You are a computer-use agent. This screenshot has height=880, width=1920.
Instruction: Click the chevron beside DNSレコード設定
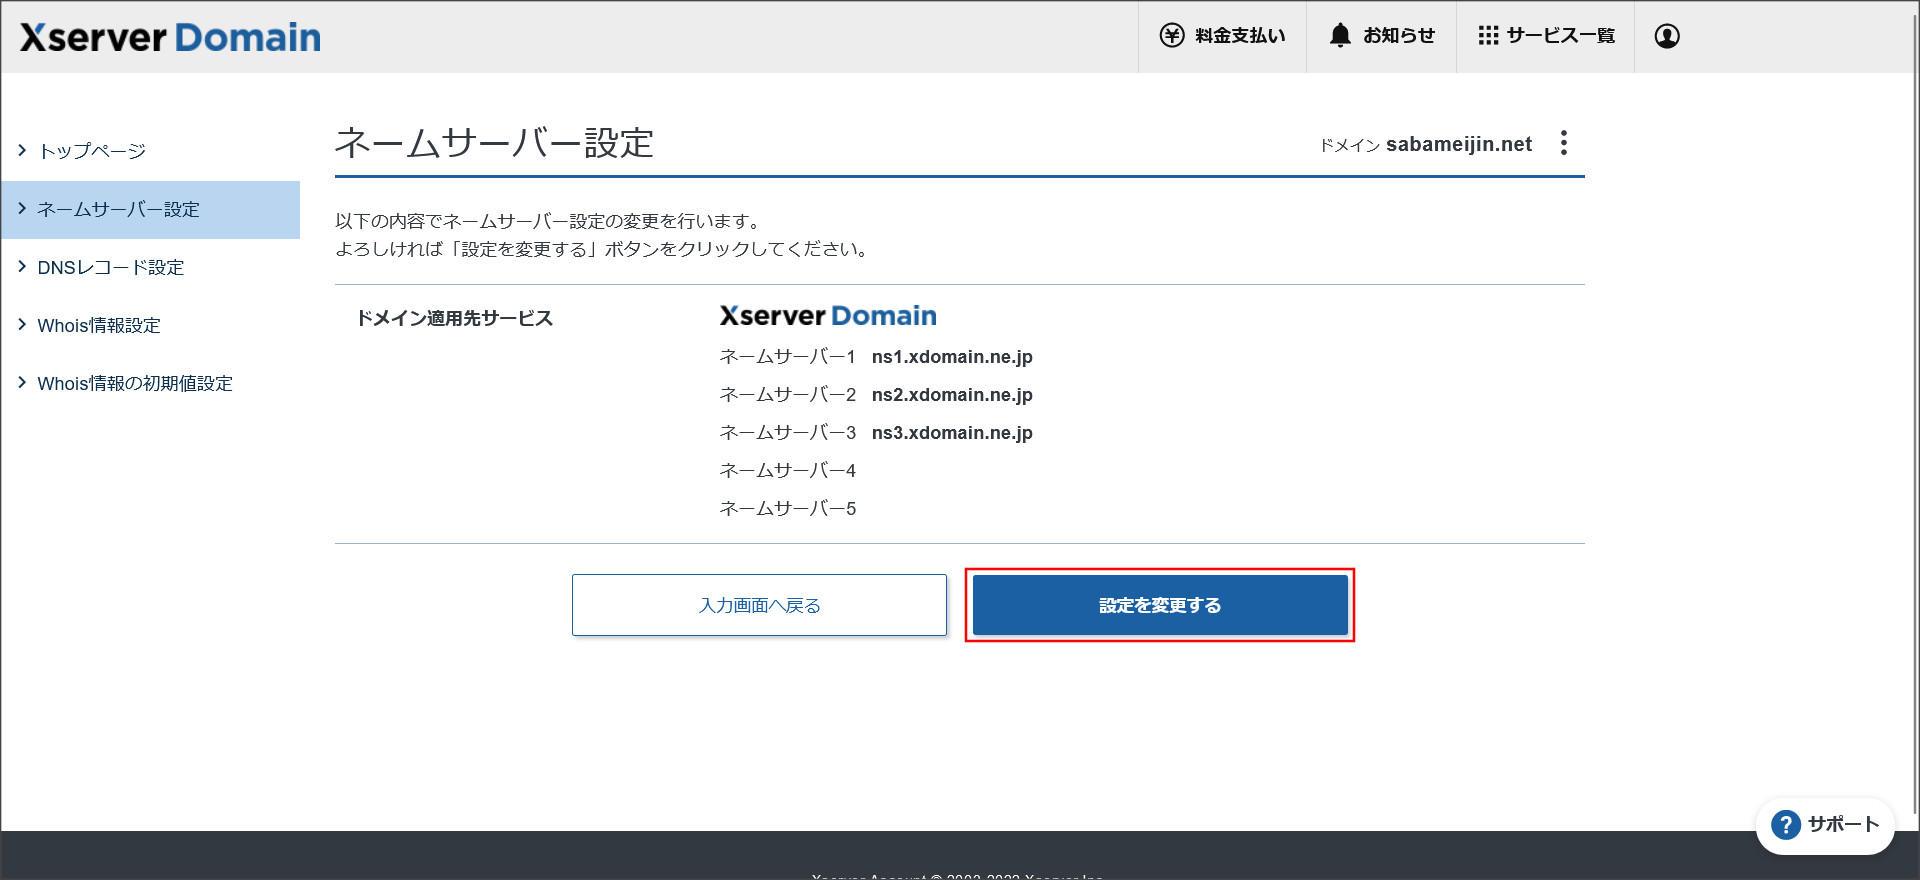point(22,267)
